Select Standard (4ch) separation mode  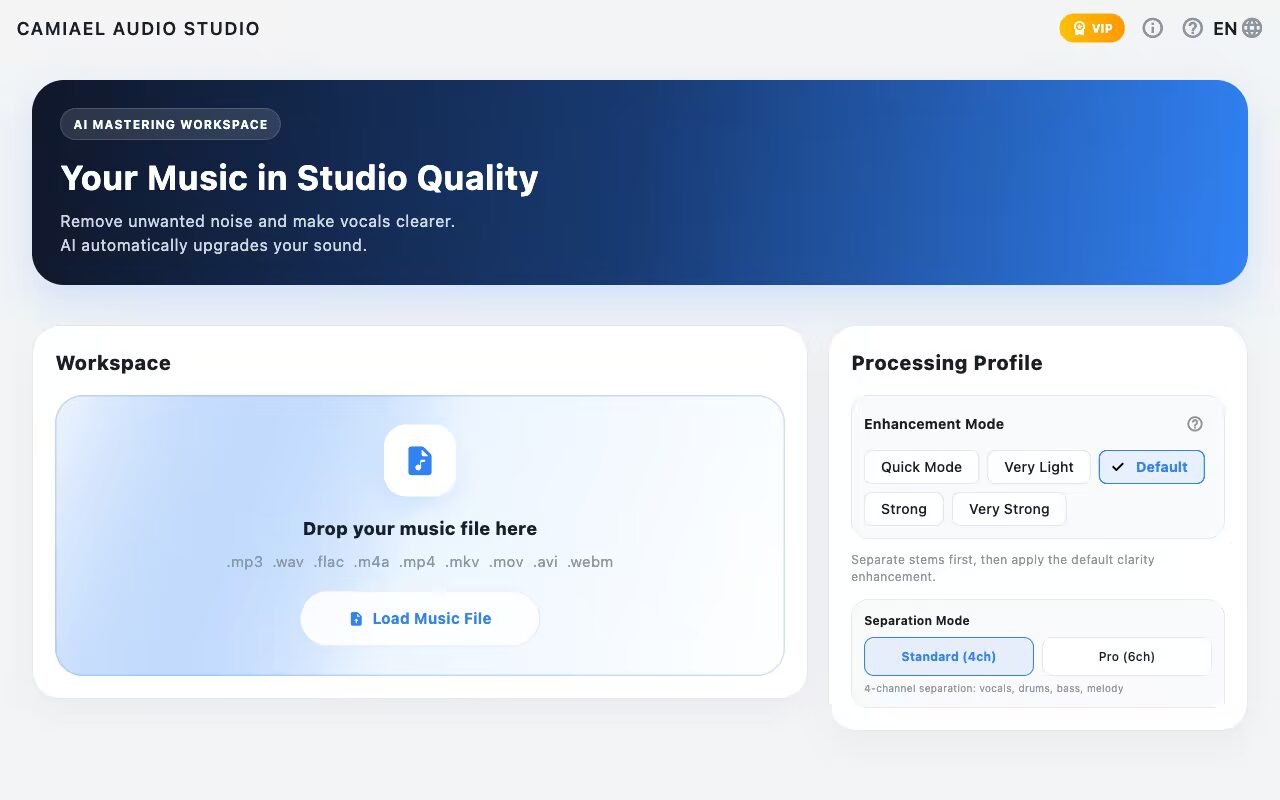(x=949, y=657)
